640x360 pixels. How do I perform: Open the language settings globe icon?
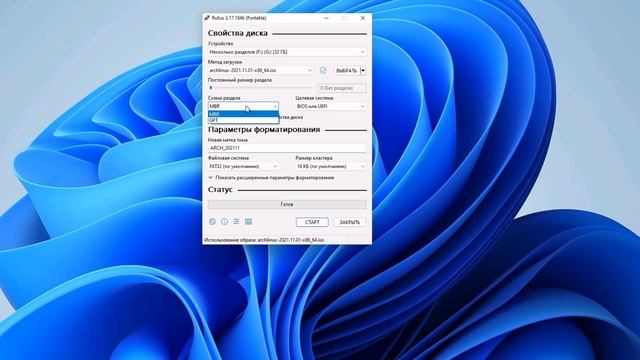(x=212, y=222)
